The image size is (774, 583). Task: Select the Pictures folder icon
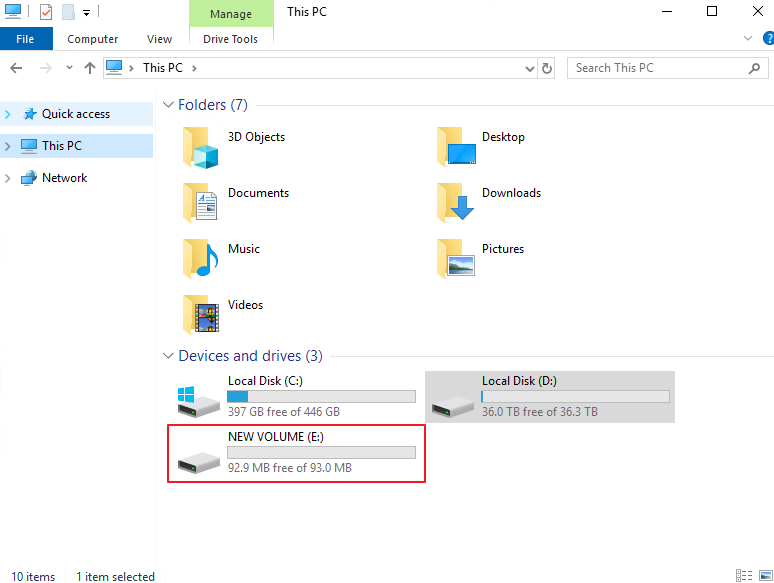pyautogui.click(x=456, y=258)
